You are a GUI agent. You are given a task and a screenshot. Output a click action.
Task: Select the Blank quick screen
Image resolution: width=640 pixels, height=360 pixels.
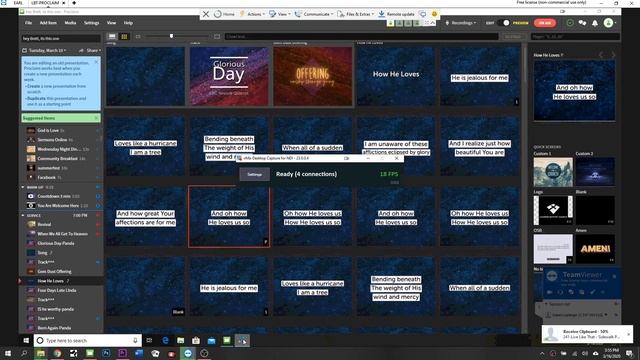595,210
